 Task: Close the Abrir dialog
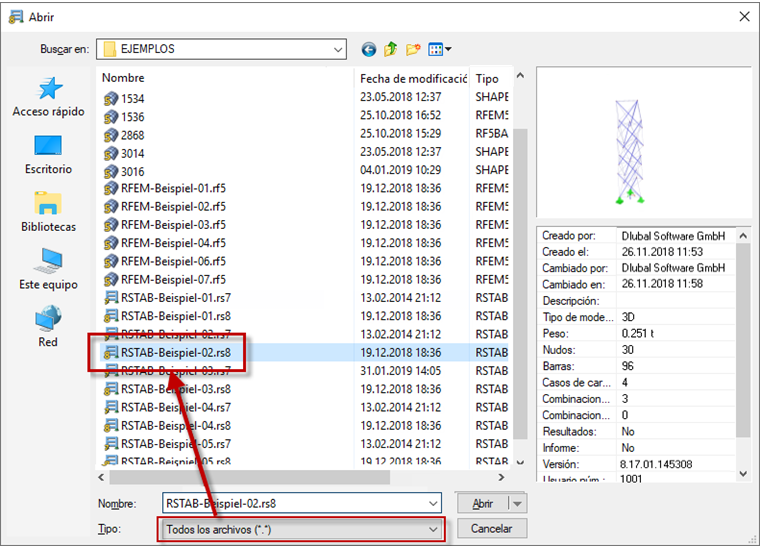click(744, 16)
